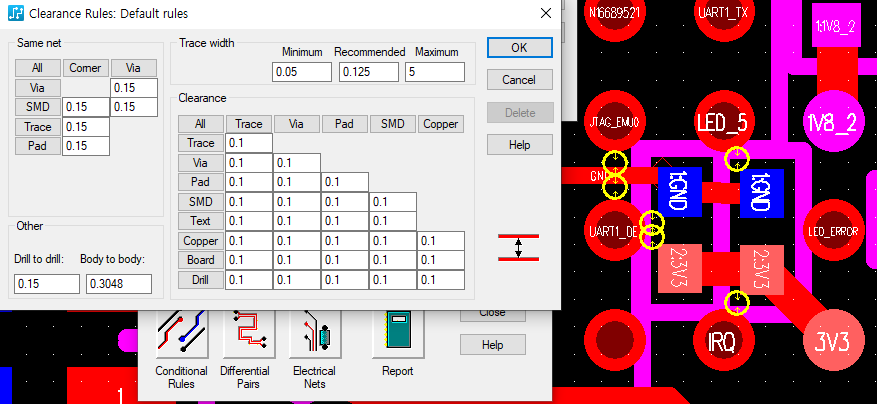Open the Differential Pairs rules icon
The width and height of the screenshot is (877, 404).
tap(245, 334)
